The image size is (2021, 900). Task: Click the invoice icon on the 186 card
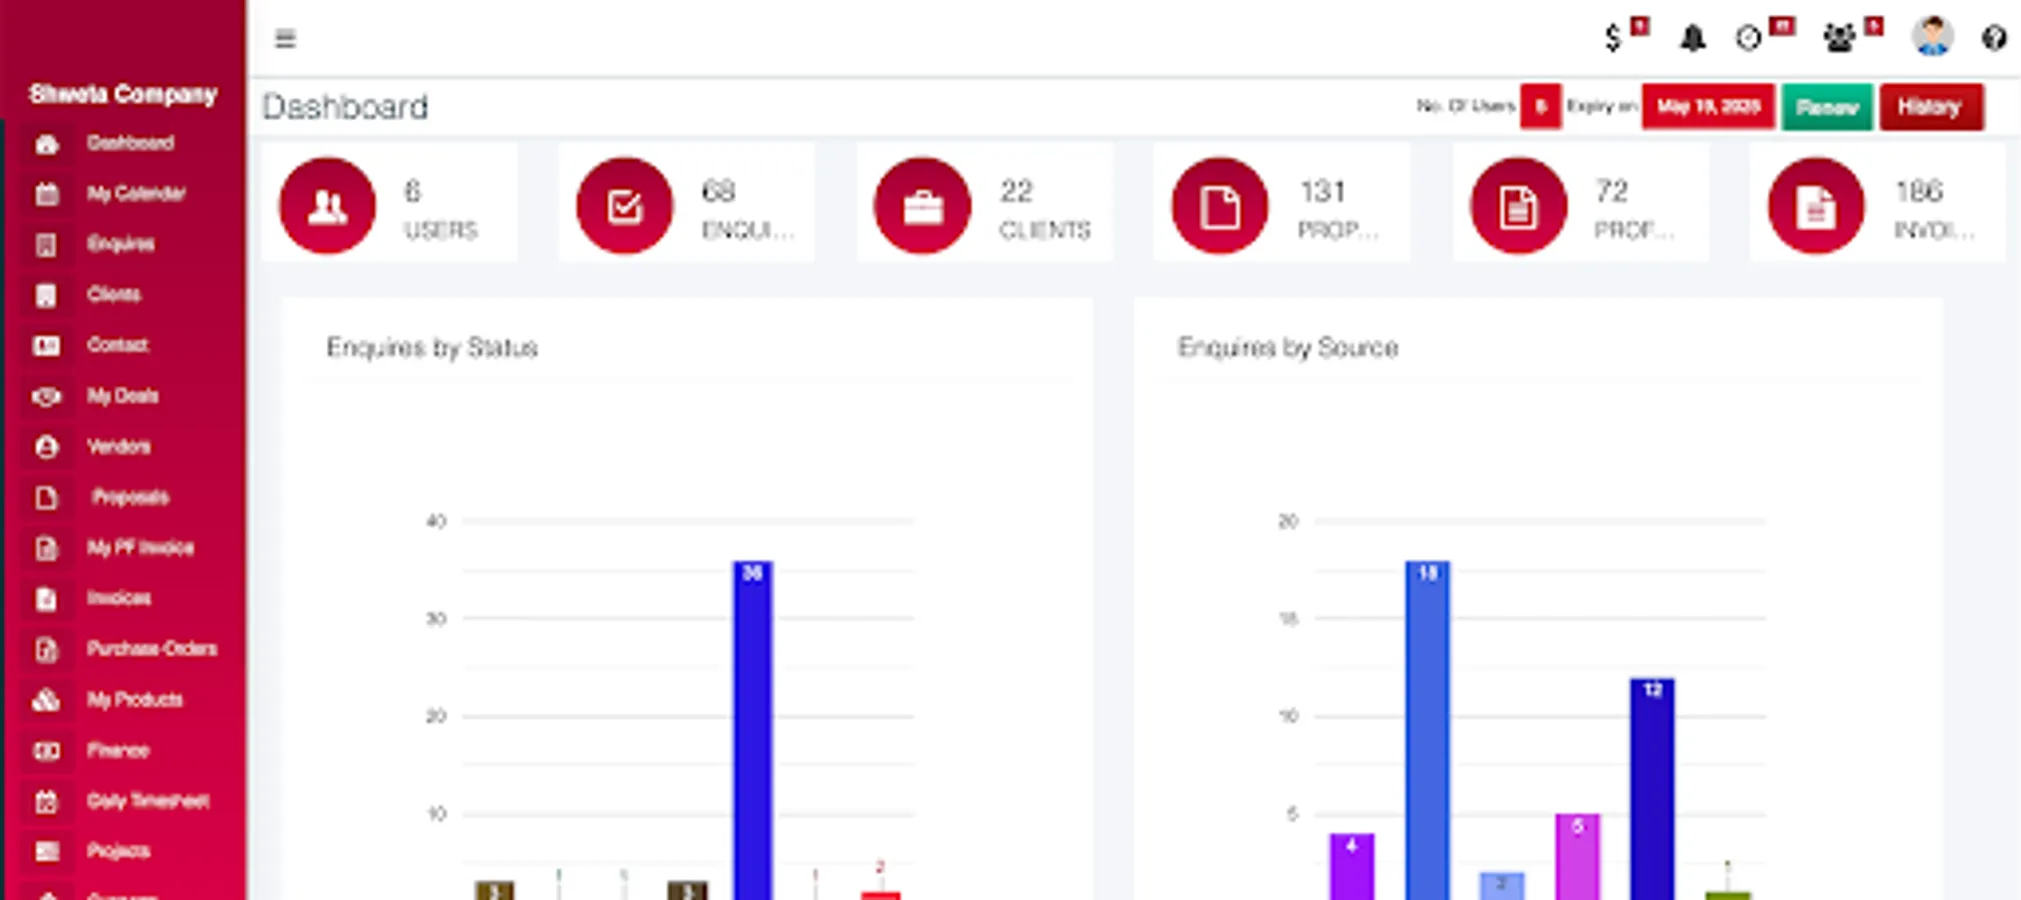[x=1816, y=206]
